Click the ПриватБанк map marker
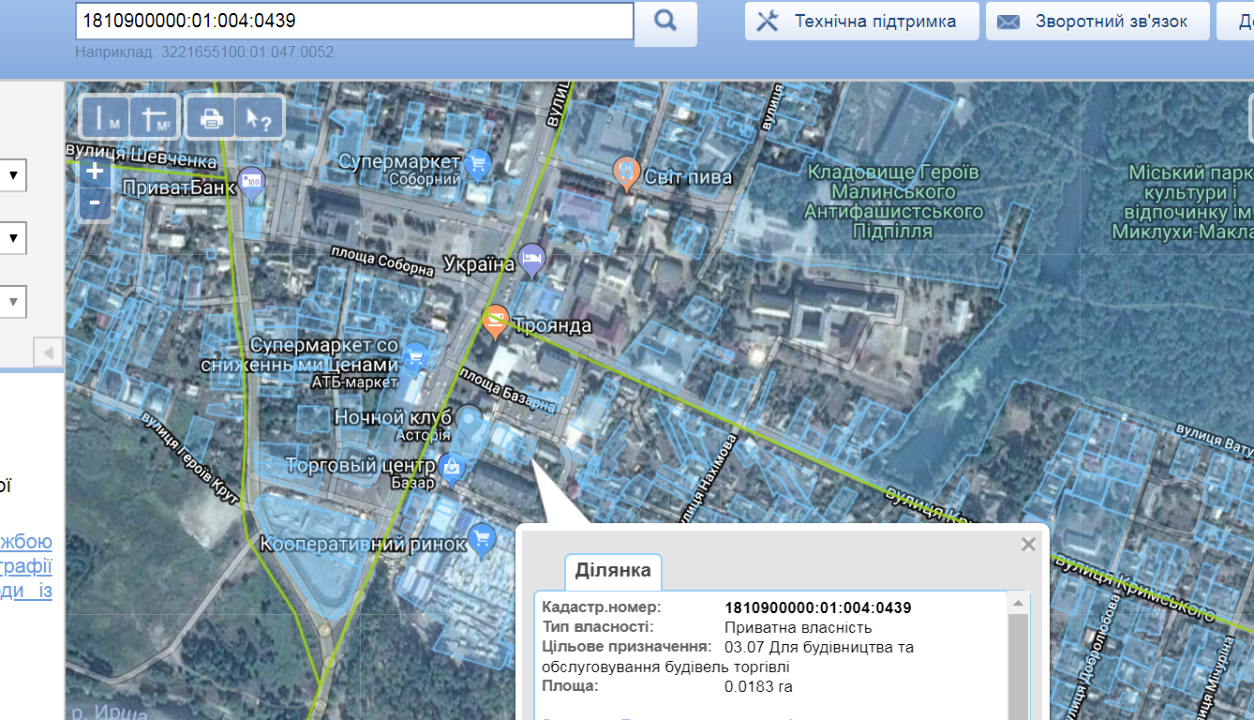 click(252, 181)
